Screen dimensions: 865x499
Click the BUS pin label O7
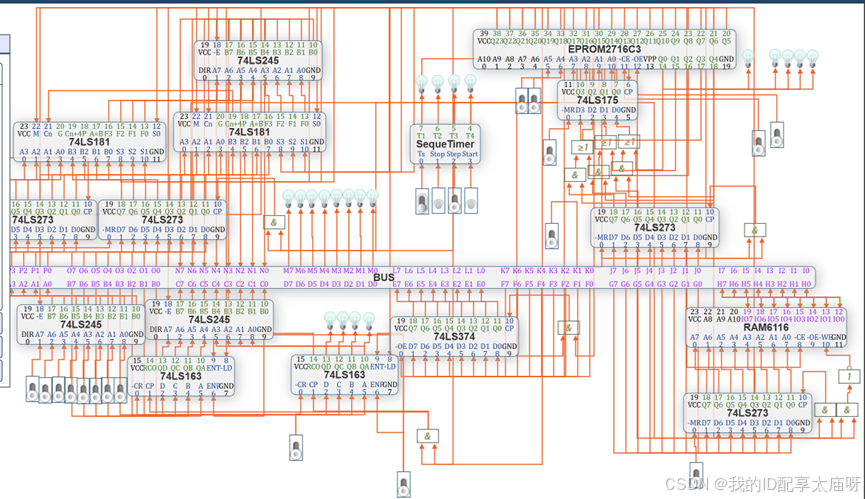[71, 271]
